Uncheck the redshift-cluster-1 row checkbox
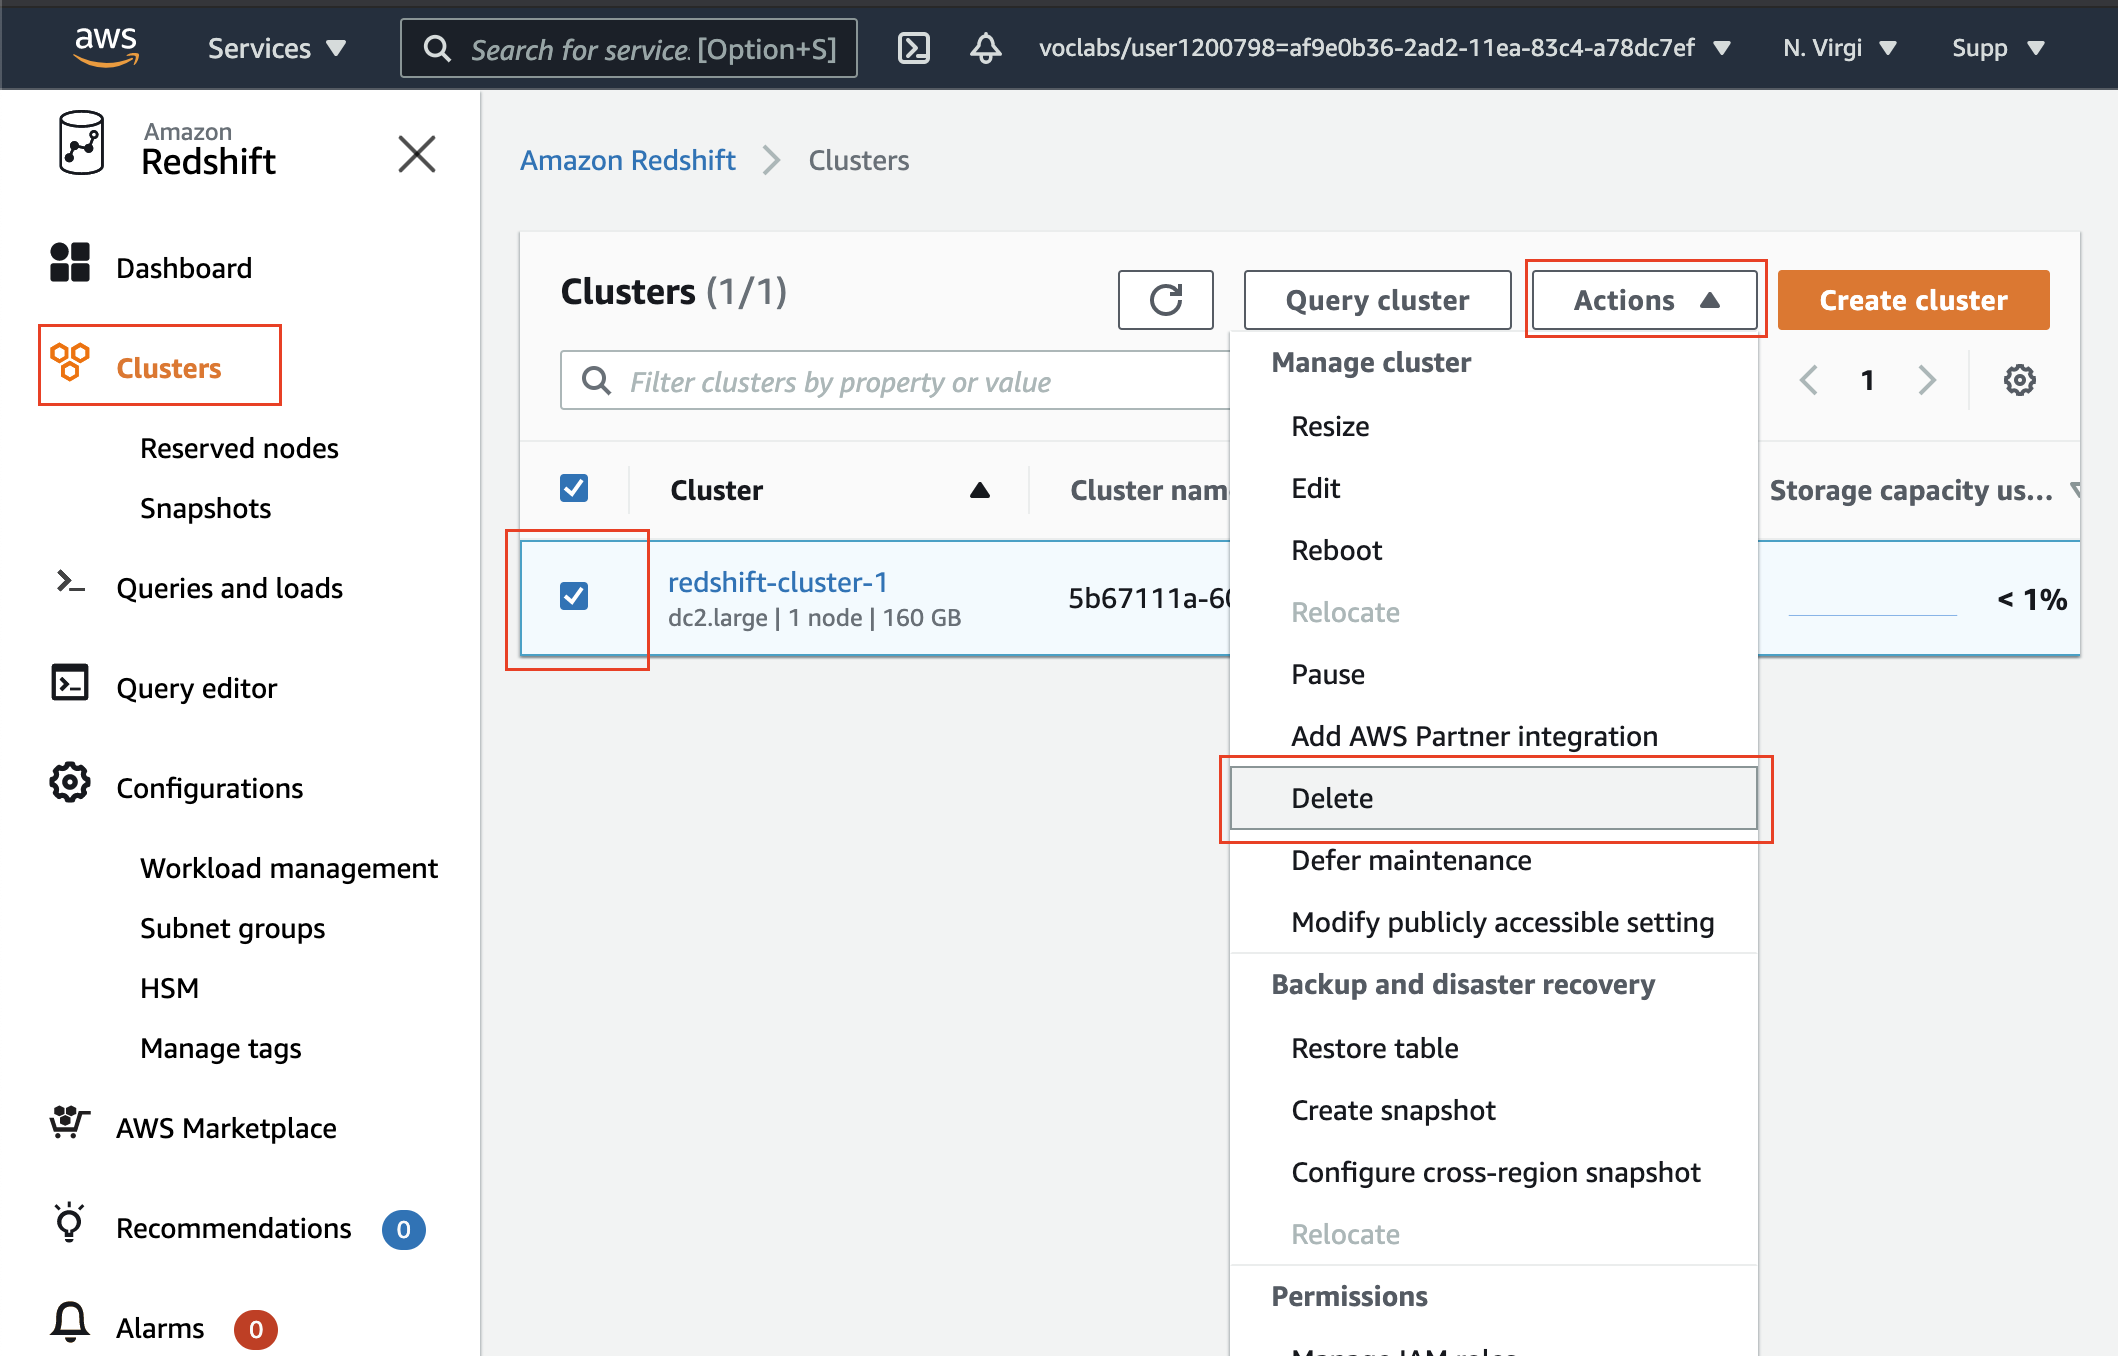2118x1356 pixels. point(574,596)
